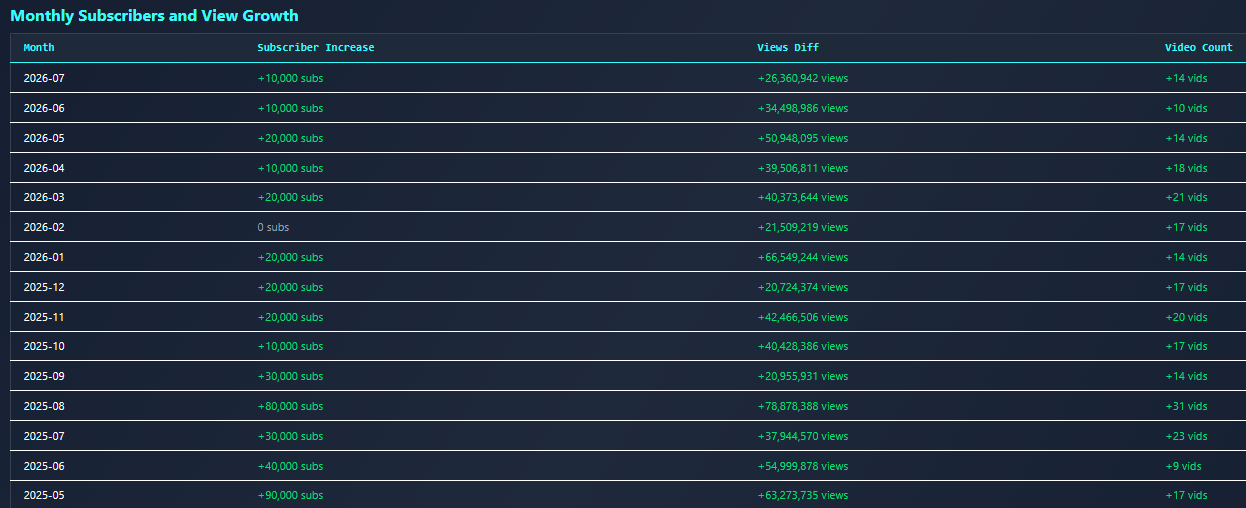The height and width of the screenshot is (508, 1246).
Task: Select the 2025-08 month cell
Action: coord(44,406)
